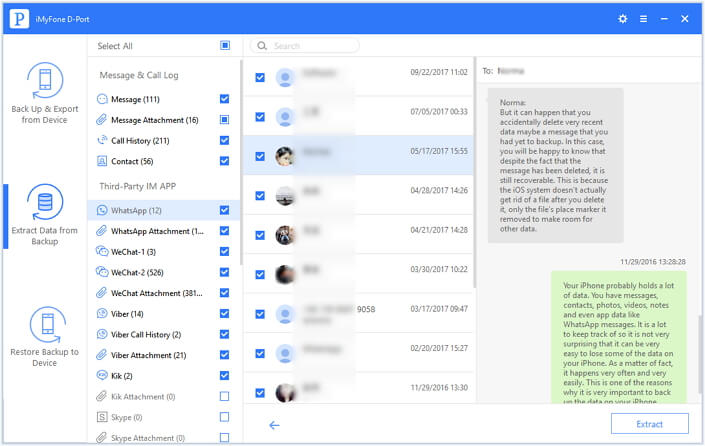
Task: Click the Message category icon
Action: 102,99
